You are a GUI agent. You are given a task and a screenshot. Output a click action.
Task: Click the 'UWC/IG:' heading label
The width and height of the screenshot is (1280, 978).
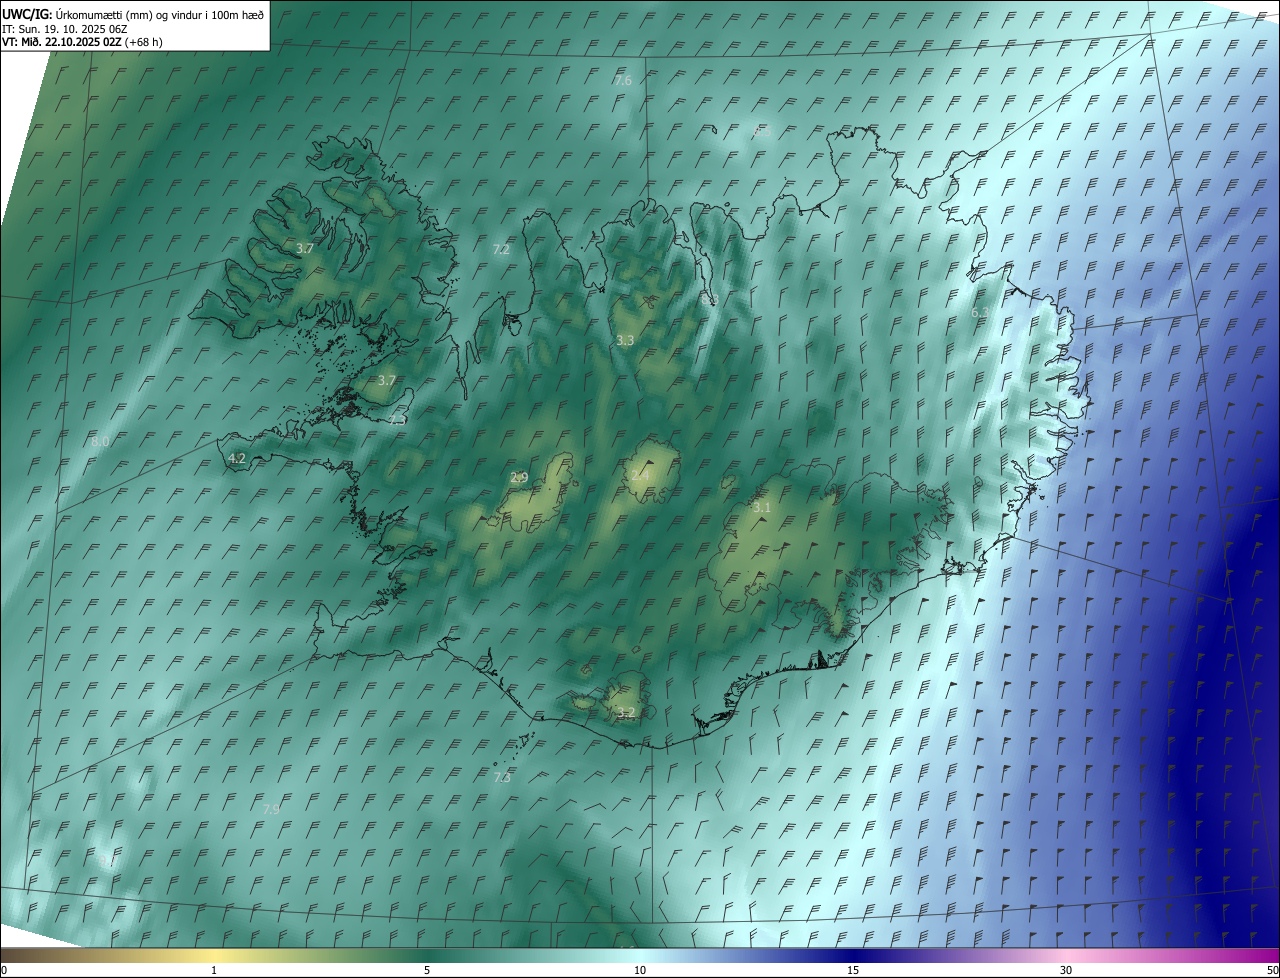click(x=27, y=15)
